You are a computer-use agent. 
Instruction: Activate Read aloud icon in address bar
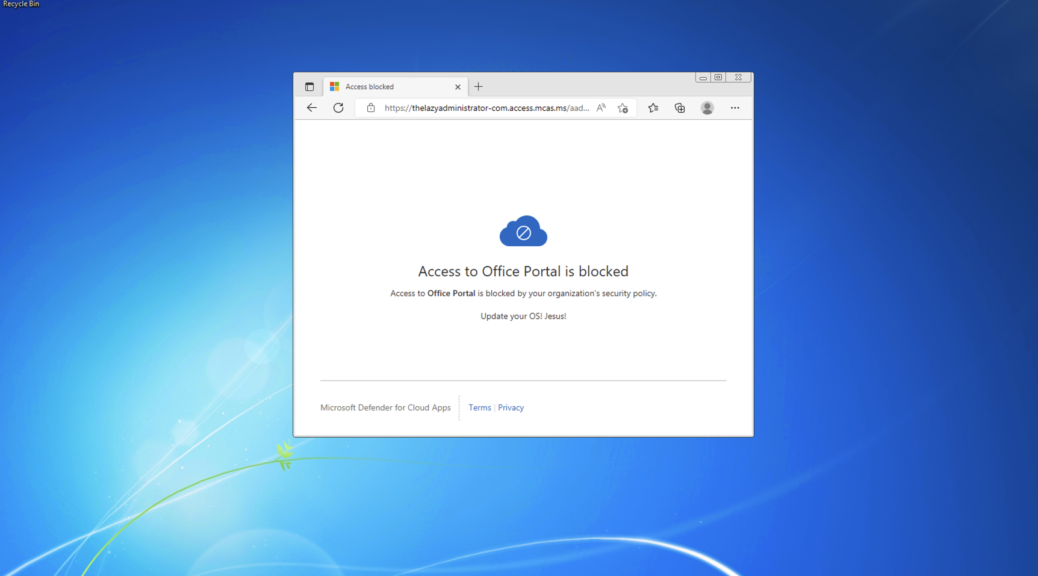point(601,108)
